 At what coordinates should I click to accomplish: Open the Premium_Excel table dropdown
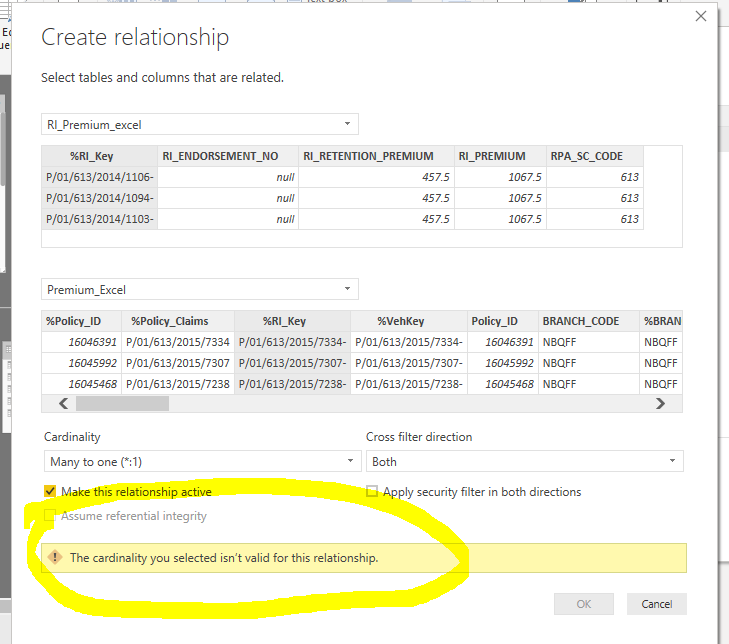point(200,289)
